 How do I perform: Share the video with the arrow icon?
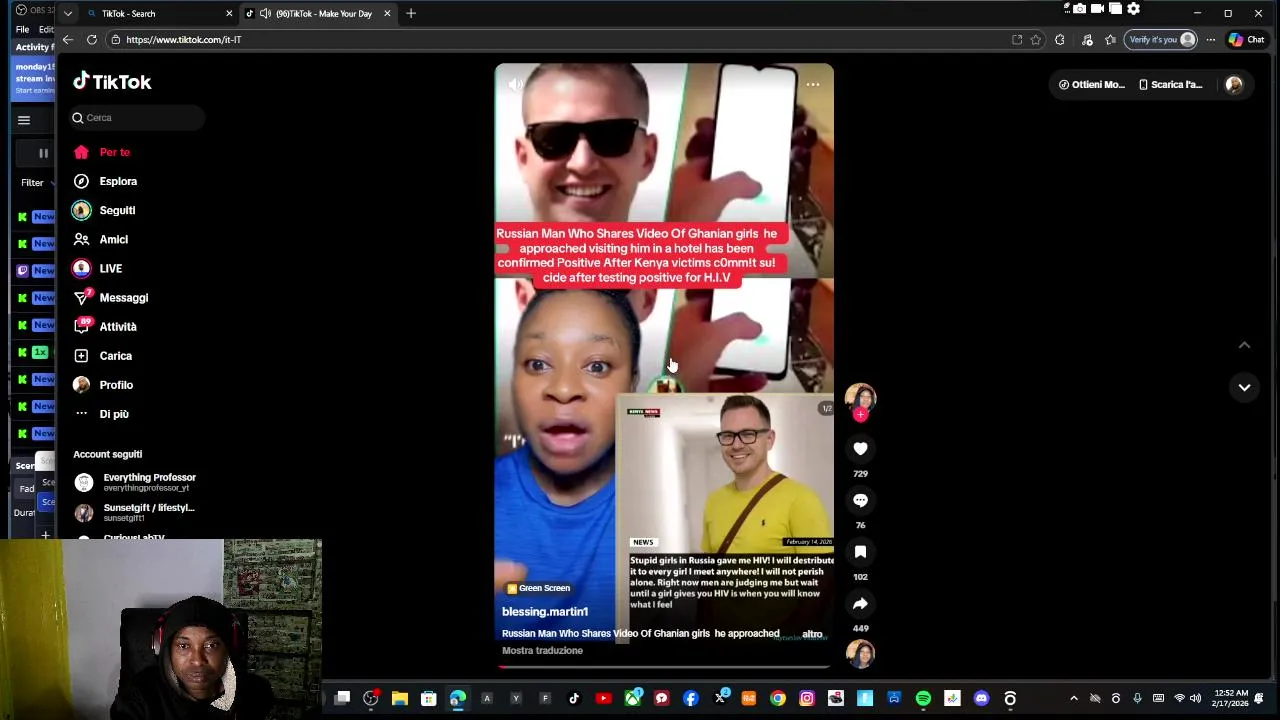coord(860,604)
